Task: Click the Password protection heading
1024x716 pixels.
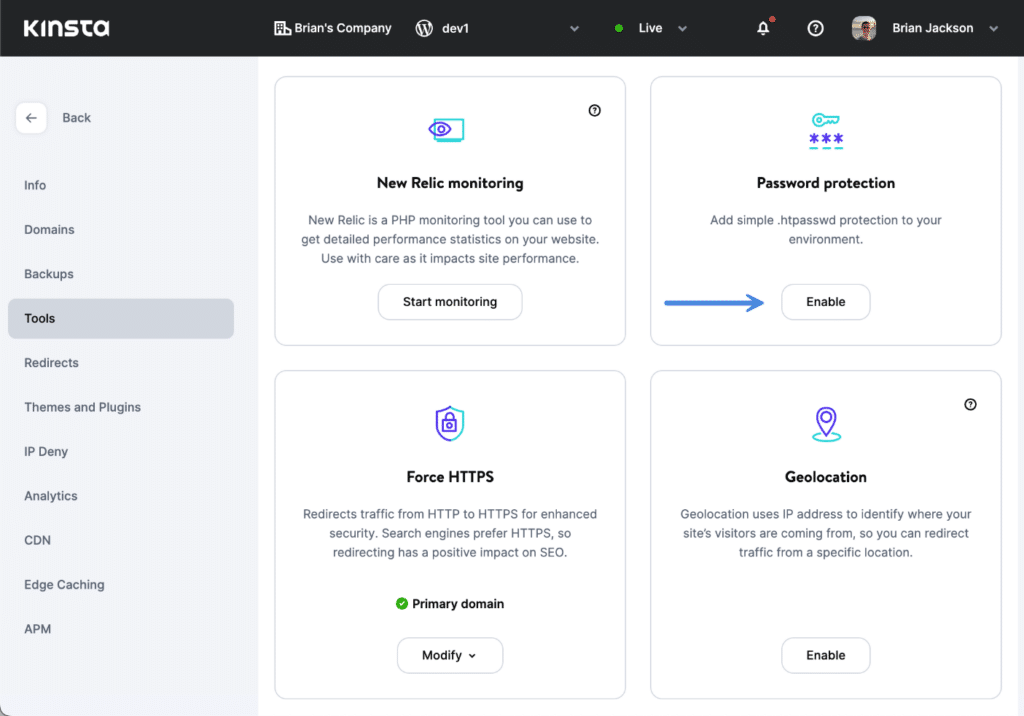Action: [825, 184]
